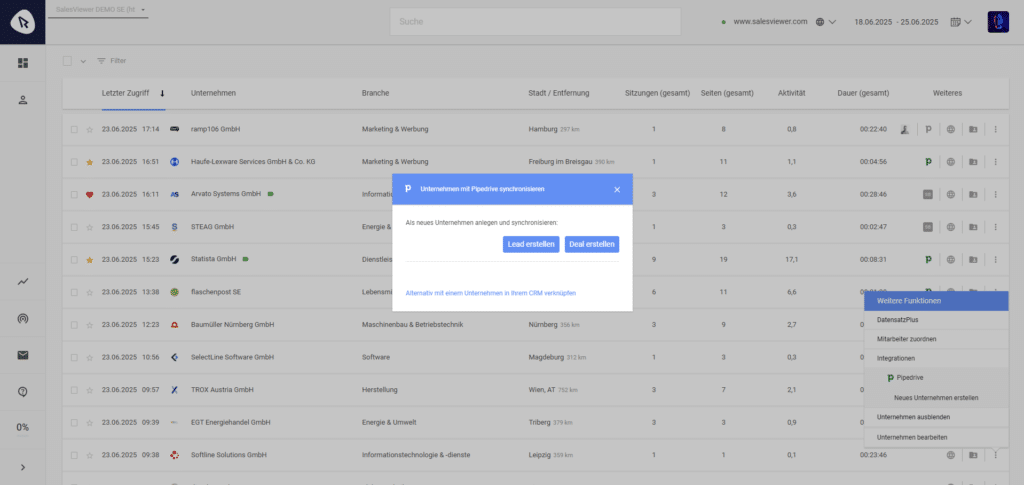Click the Branche column header
Viewport: 1024px width, 485px height.
(x=376, y=93)
